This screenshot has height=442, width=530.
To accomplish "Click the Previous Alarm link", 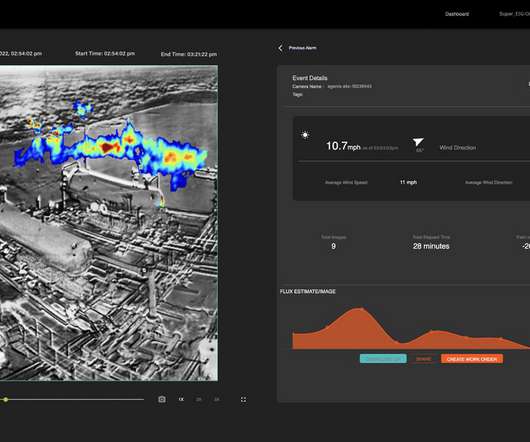I will [303, 48].
